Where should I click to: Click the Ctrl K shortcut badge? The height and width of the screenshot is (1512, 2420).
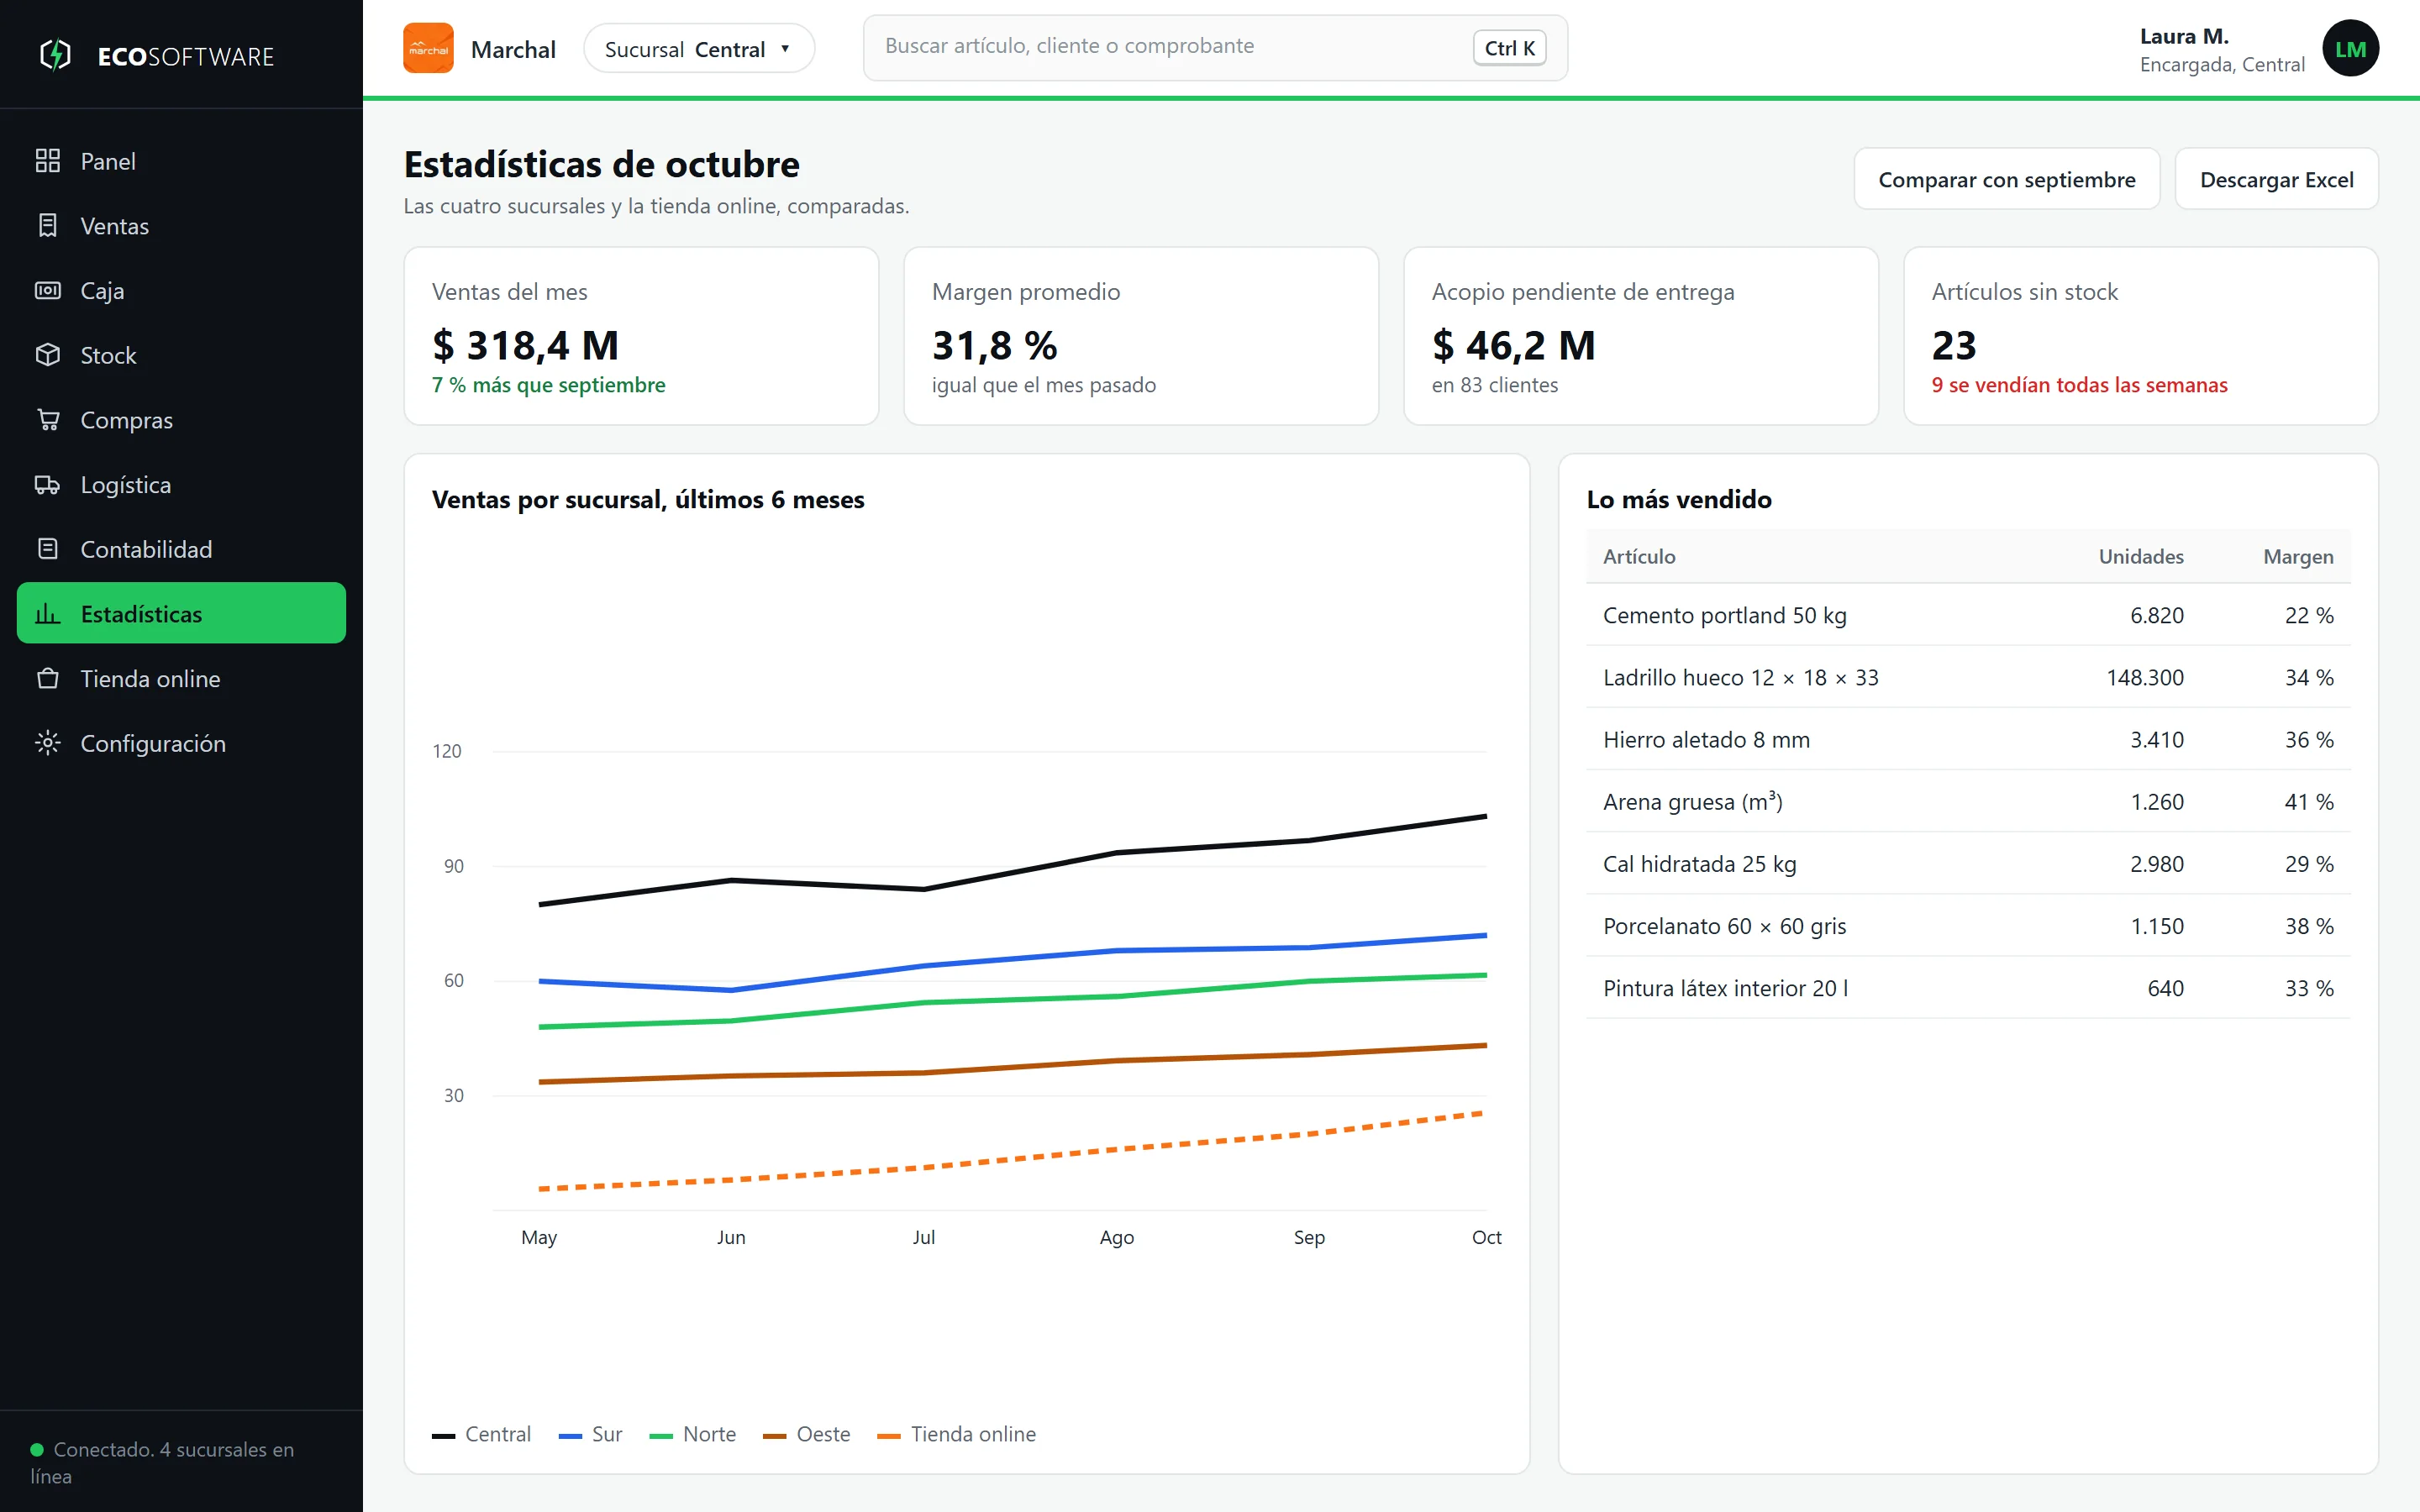click(1509, 48)
